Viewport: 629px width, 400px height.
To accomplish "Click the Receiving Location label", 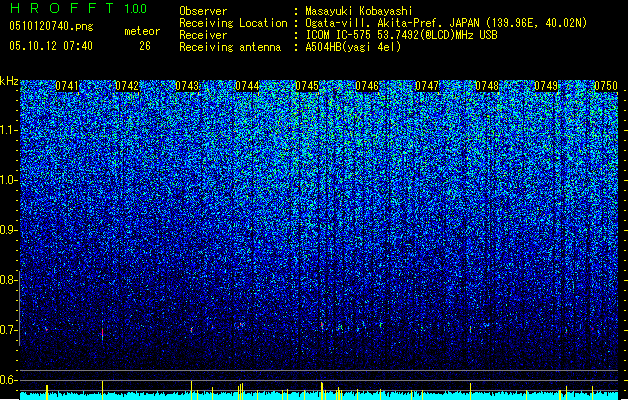I will click(x=233, y=23).
